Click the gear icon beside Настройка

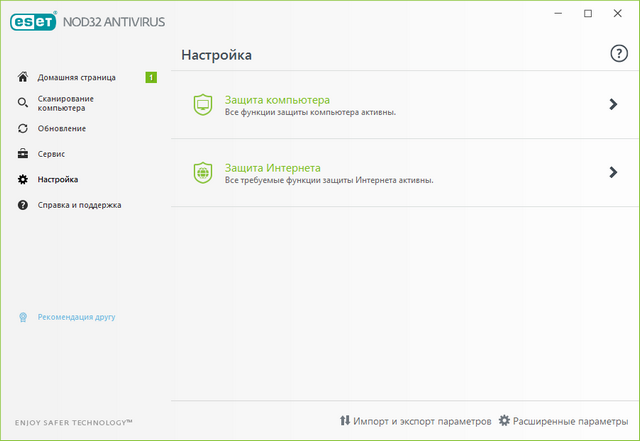[23, 179]
